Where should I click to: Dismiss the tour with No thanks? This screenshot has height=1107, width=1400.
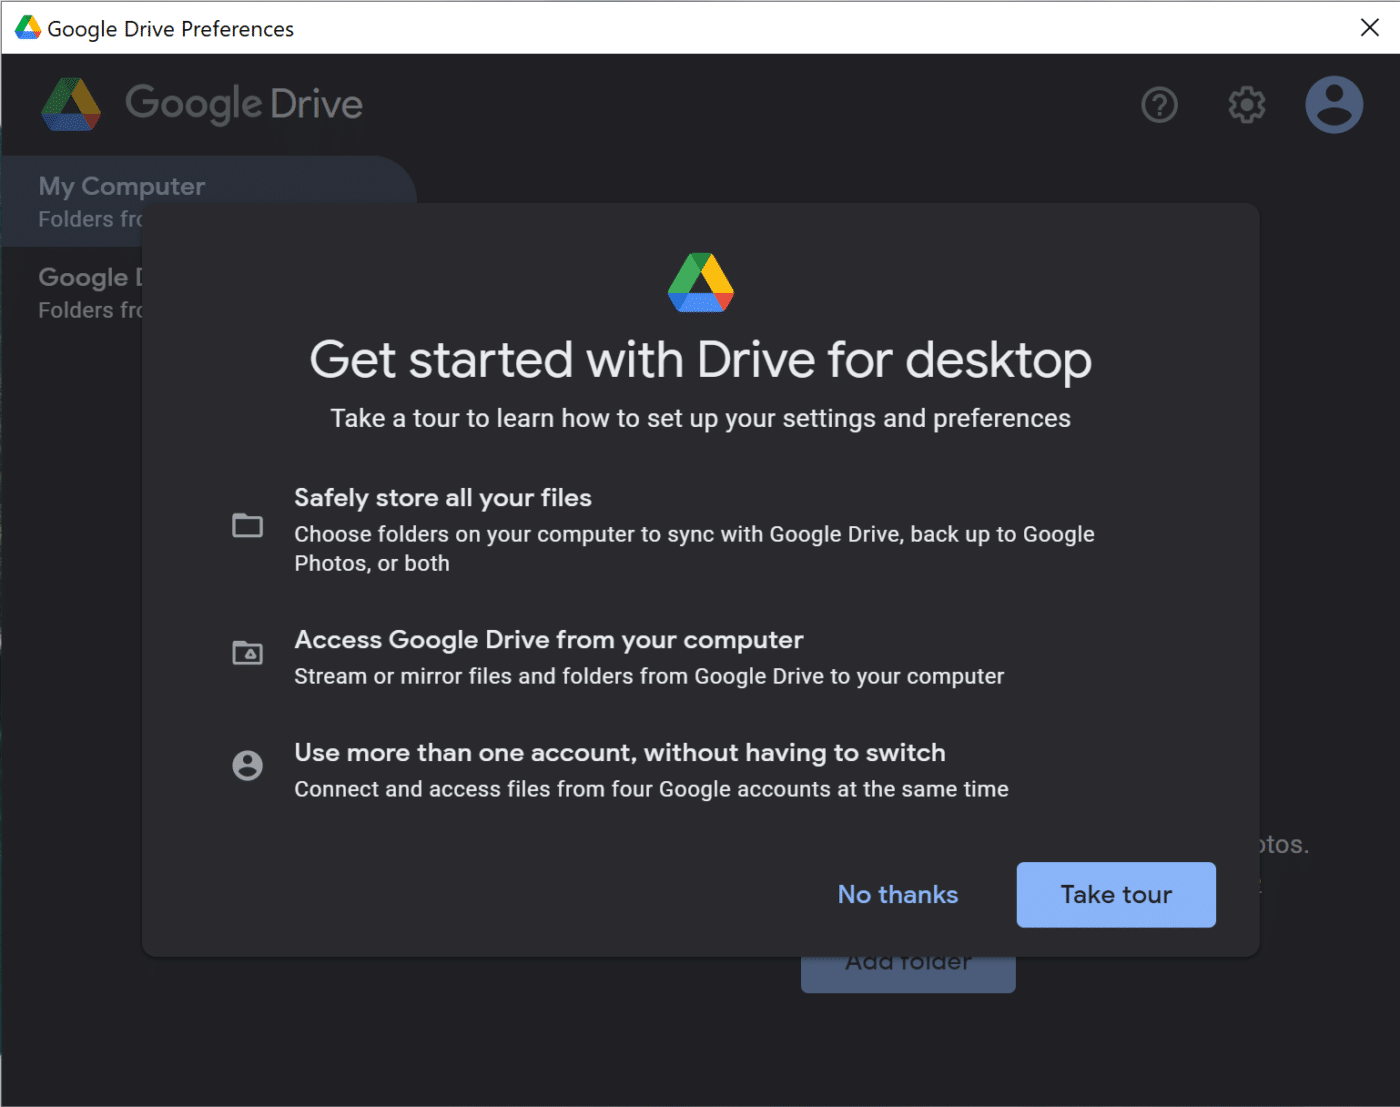coord(897,894)
